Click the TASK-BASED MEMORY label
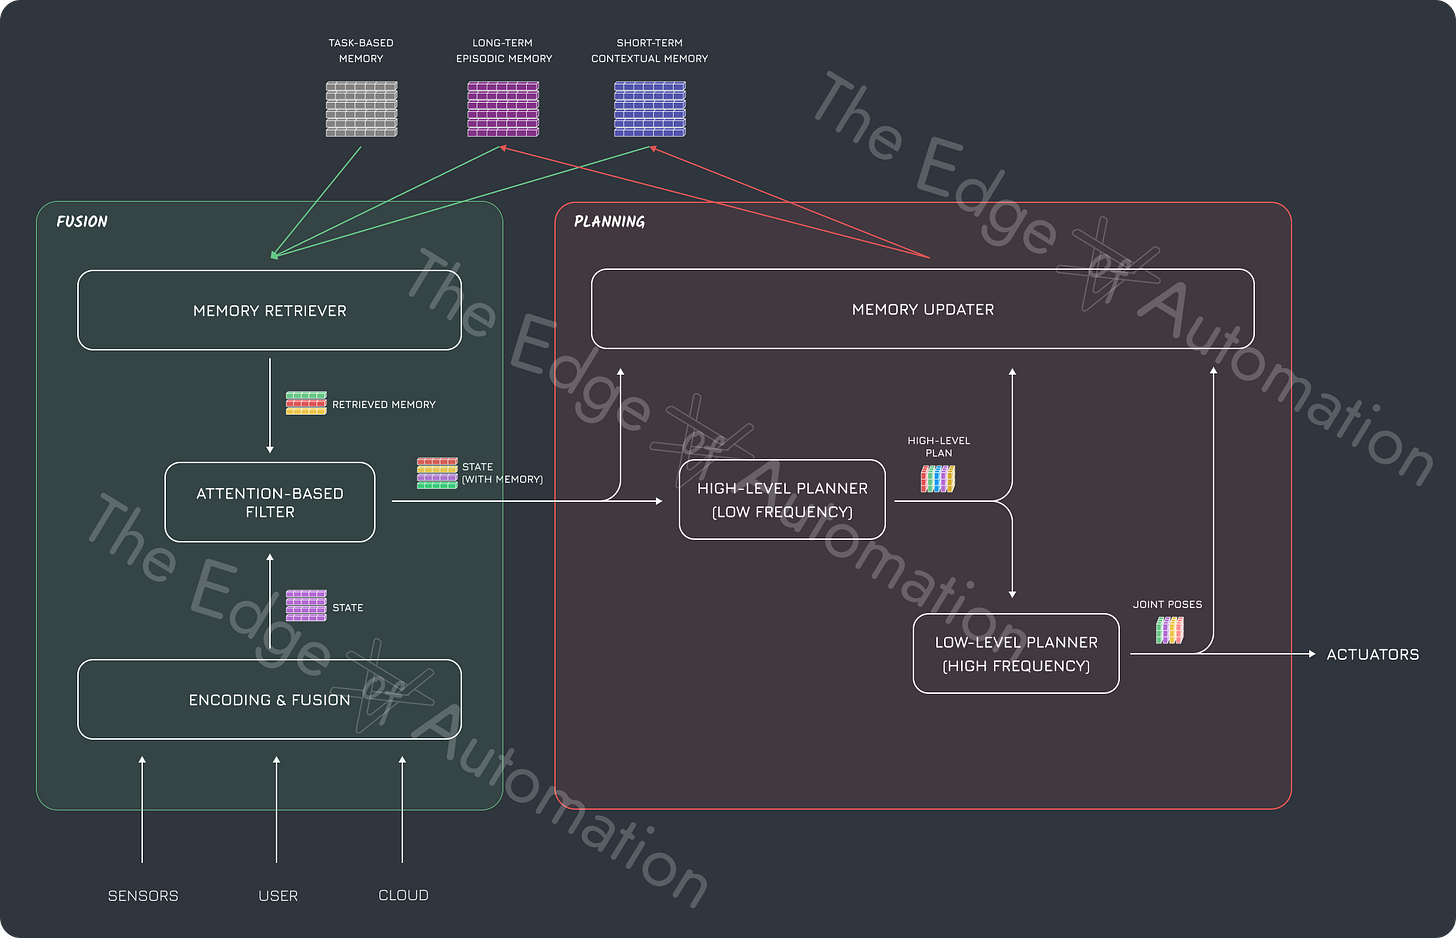Image resolution: width=1456 pixels, height=938 pixels. [x=361, y=51]
